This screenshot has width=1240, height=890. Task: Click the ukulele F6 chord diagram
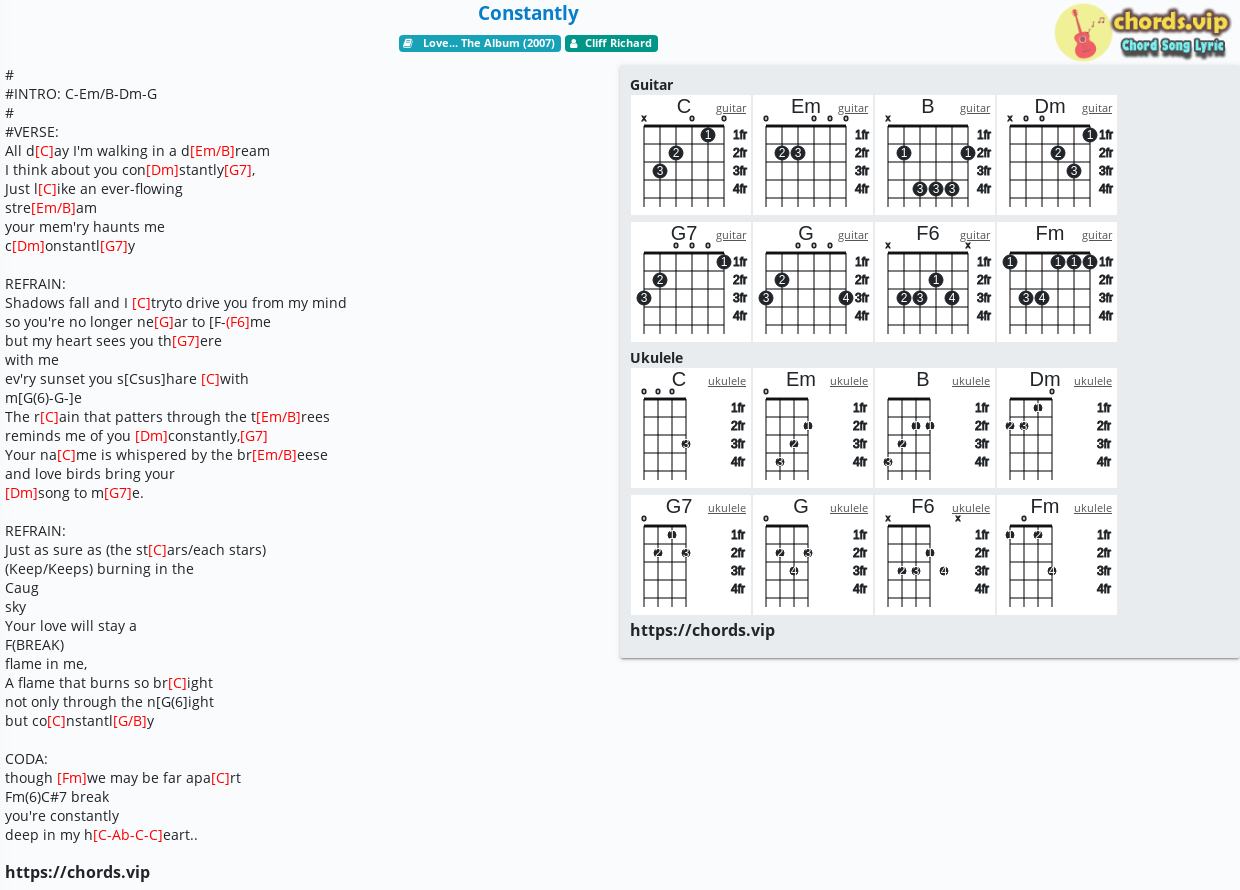click(x=935, y=555)
